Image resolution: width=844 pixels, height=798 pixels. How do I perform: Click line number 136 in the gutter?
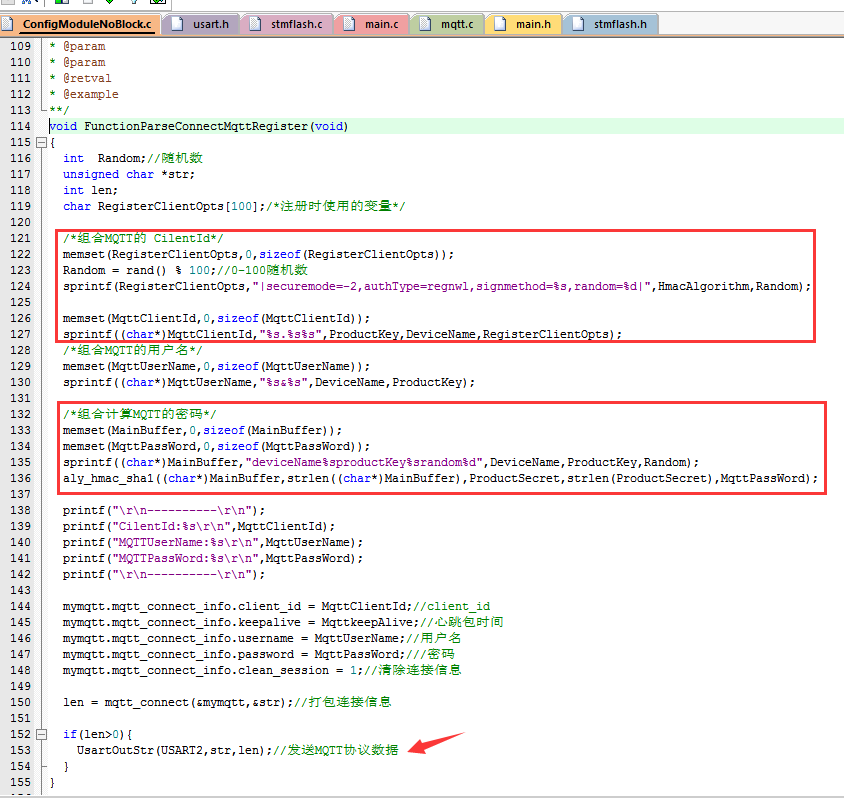pos(20,478)
